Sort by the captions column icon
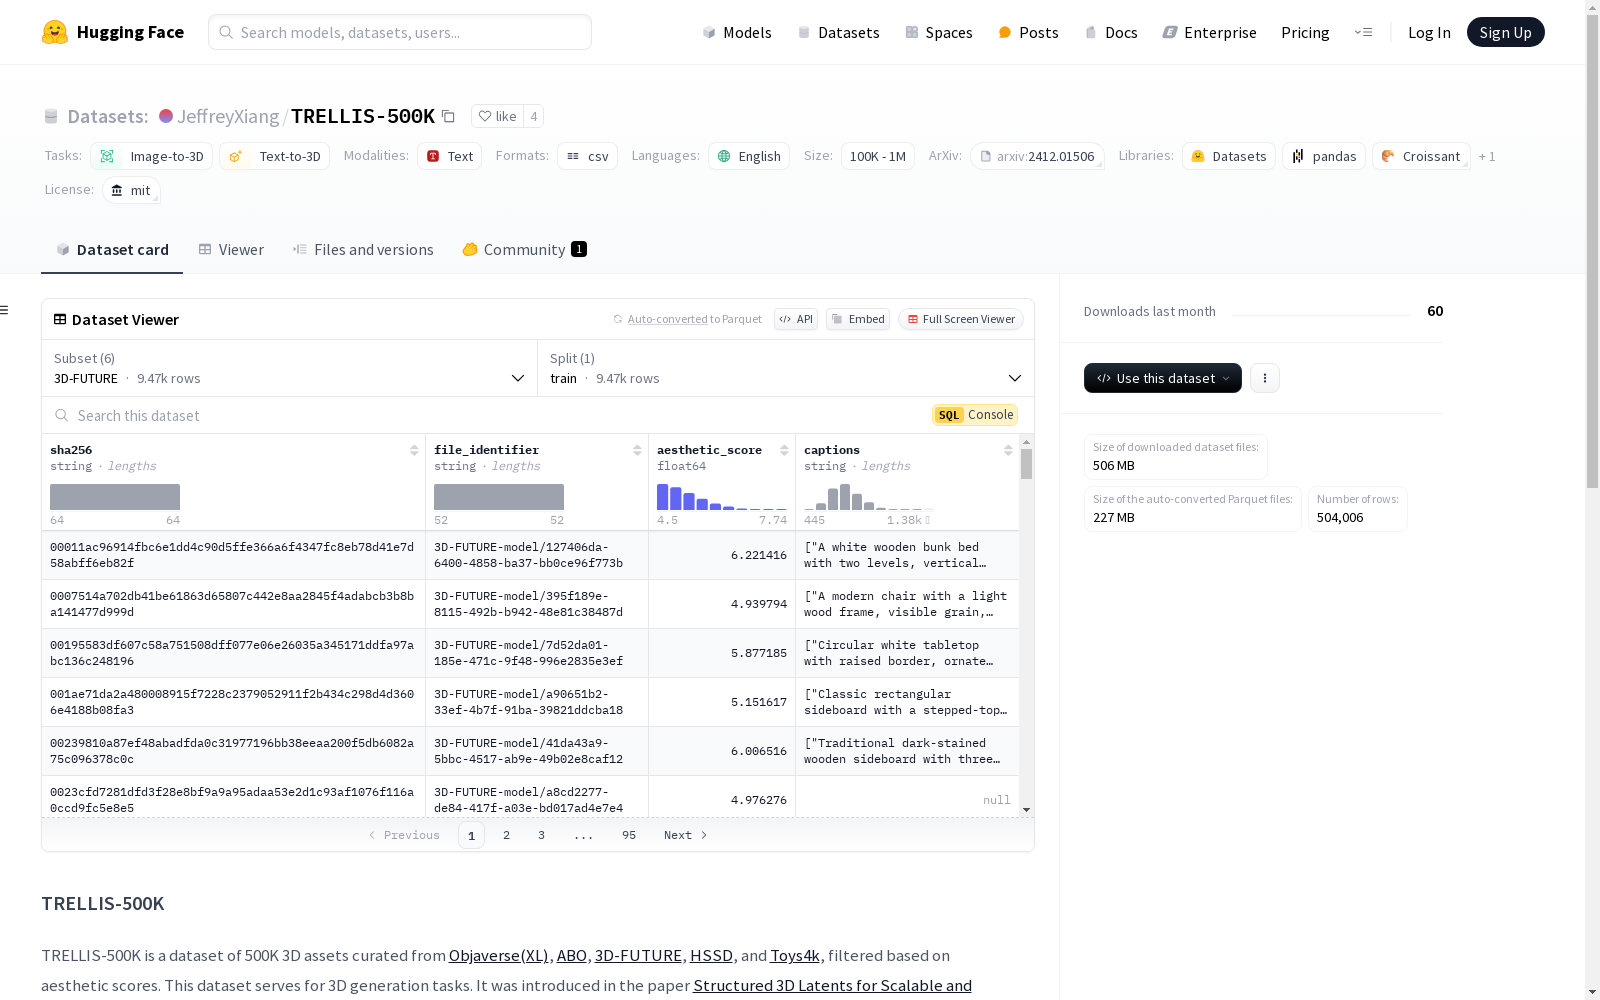The width and height of the screenshot is (1600, 1000). pyautogui.click(x=1008, y=450)
